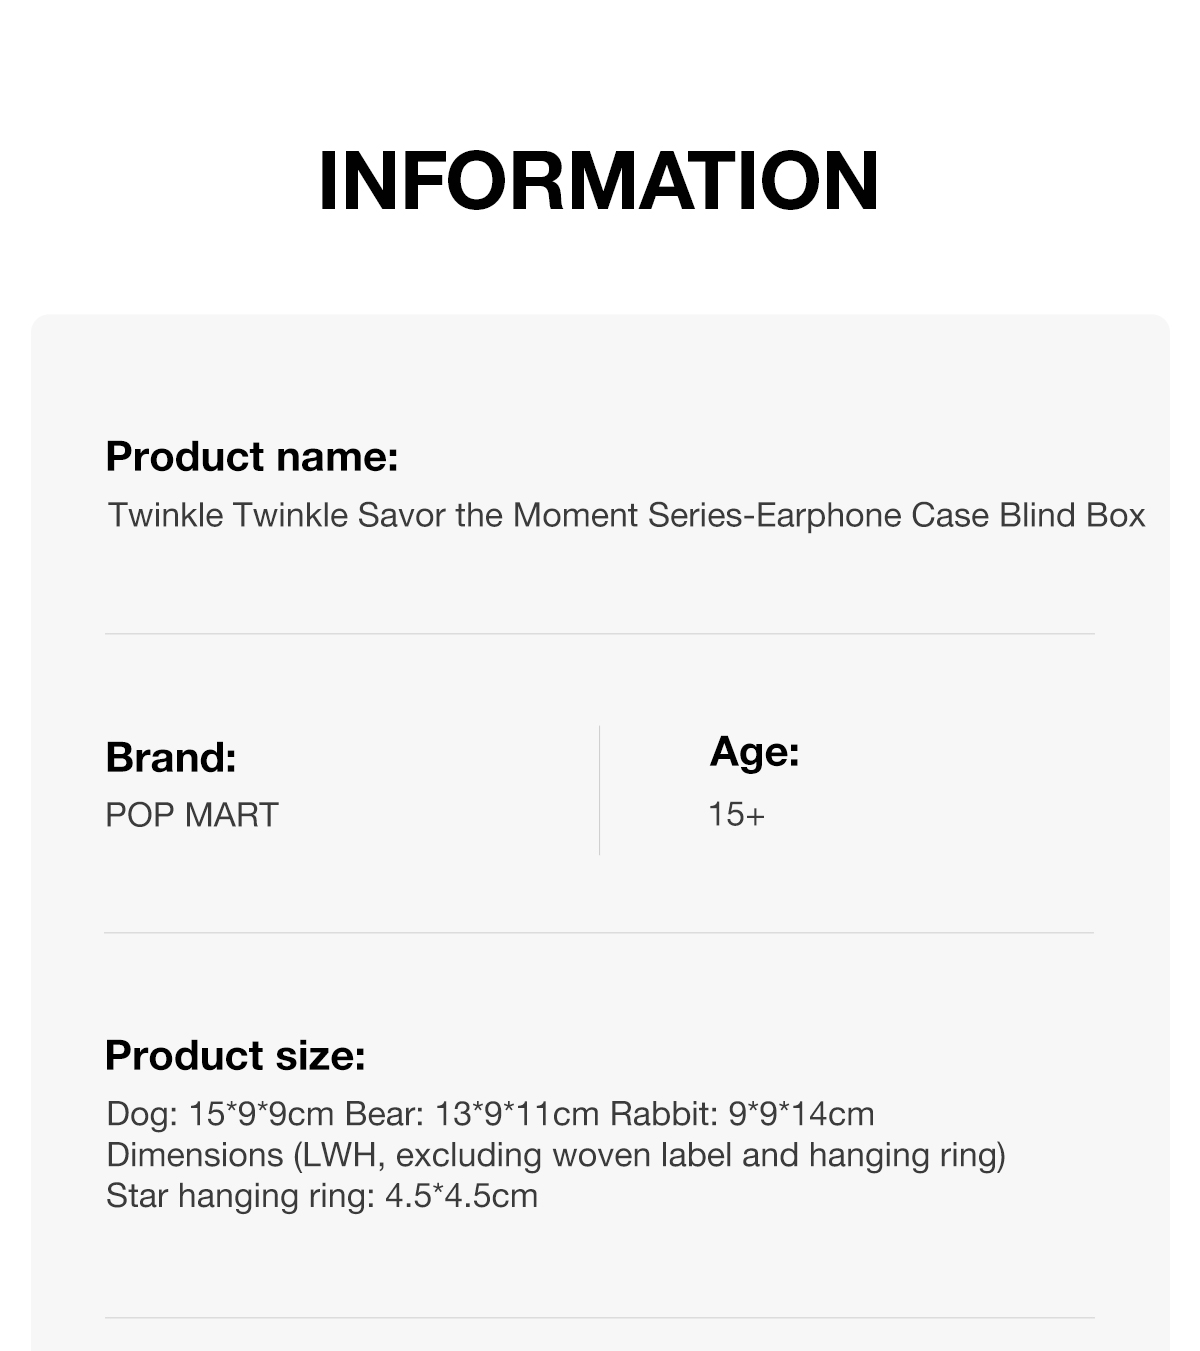Screen dimensions: 1200x1351
Task: Click the "Product name:" label
Action: tap(252, 457)
